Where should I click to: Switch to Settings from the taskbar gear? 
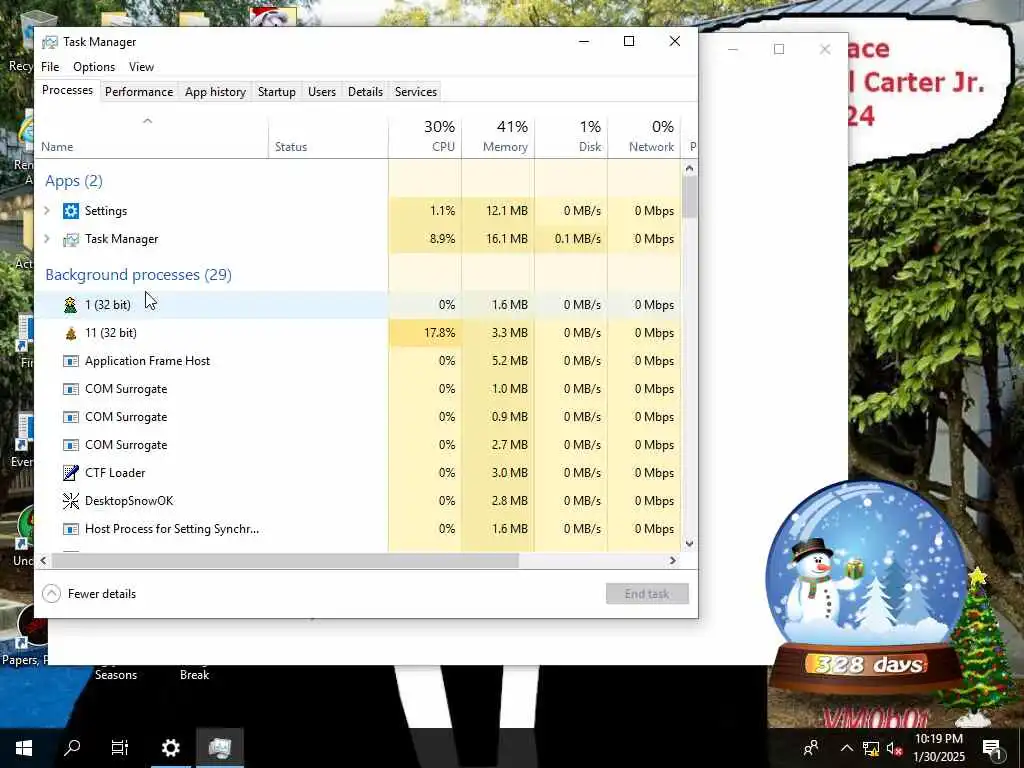pyautogui.click(x=170, y=748)
